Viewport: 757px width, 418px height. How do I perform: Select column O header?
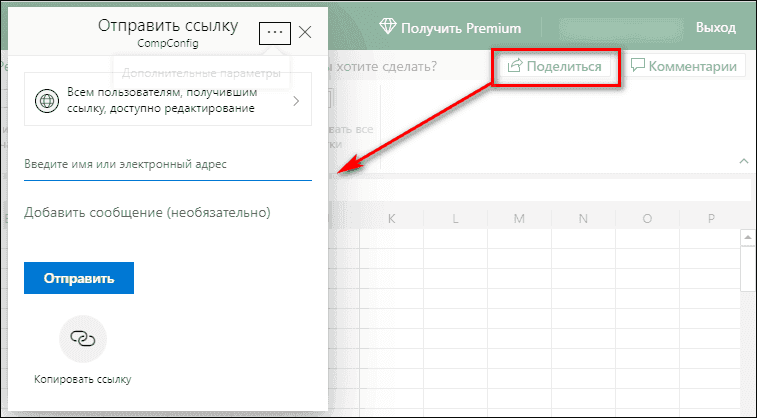click(647, 219)
